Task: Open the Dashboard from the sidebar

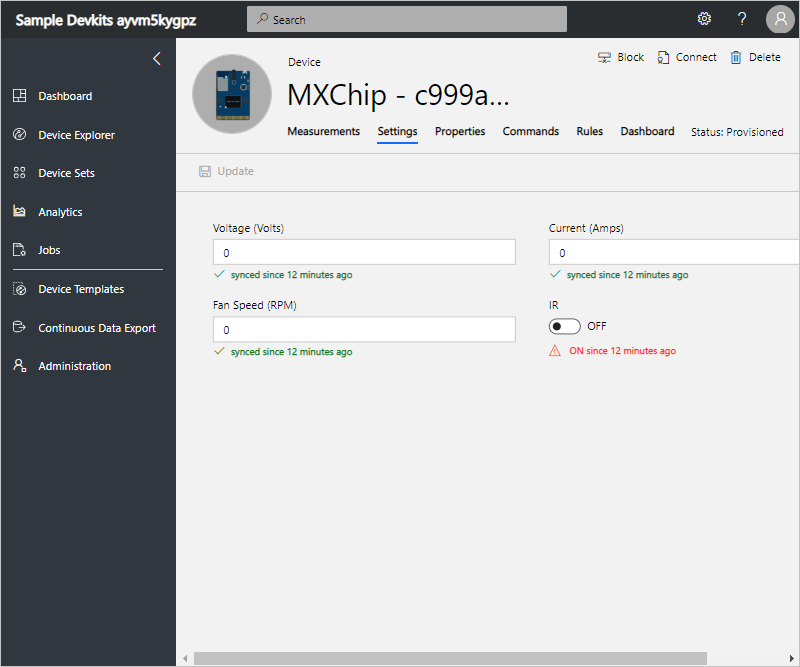Action: [x=65, y=95]
